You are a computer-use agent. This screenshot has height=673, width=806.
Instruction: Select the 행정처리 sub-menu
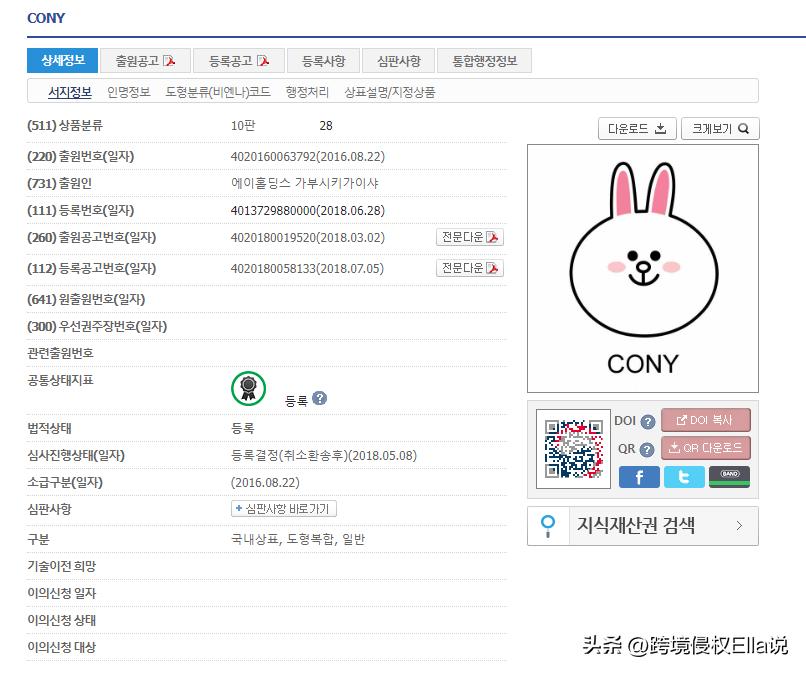pos(307,92)
